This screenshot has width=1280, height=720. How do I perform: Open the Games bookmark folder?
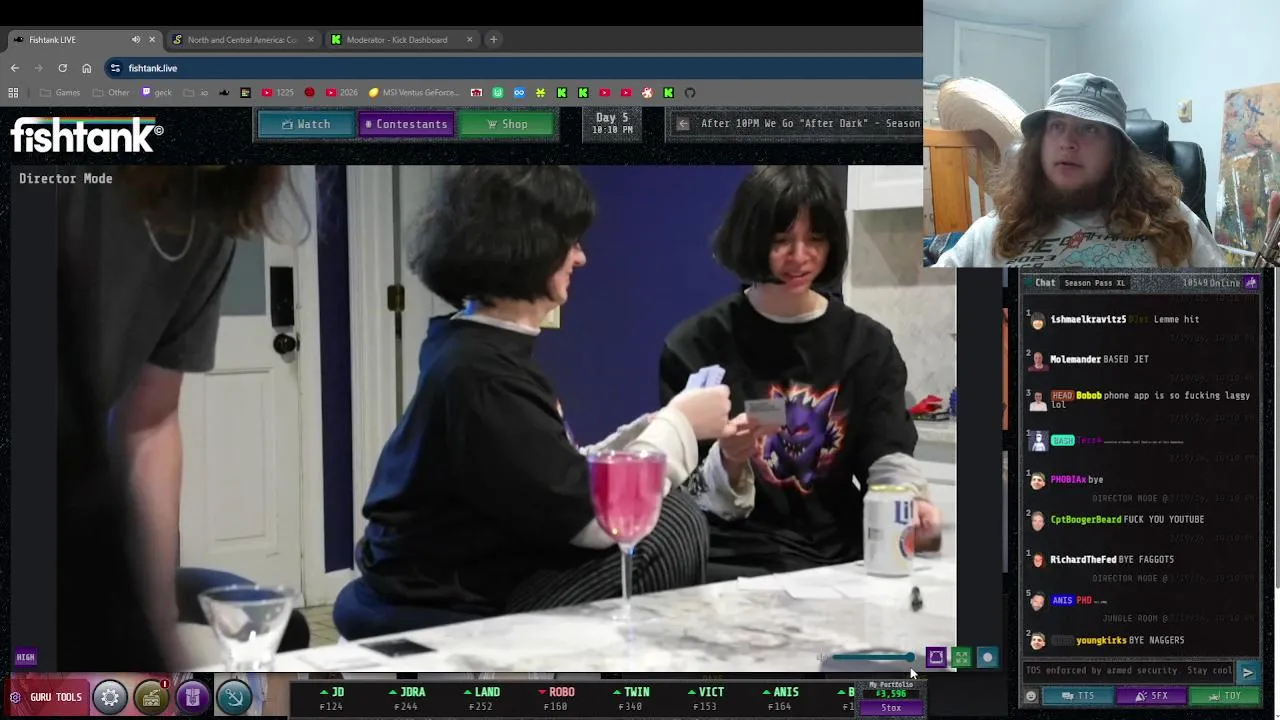(x=60, y=93)
